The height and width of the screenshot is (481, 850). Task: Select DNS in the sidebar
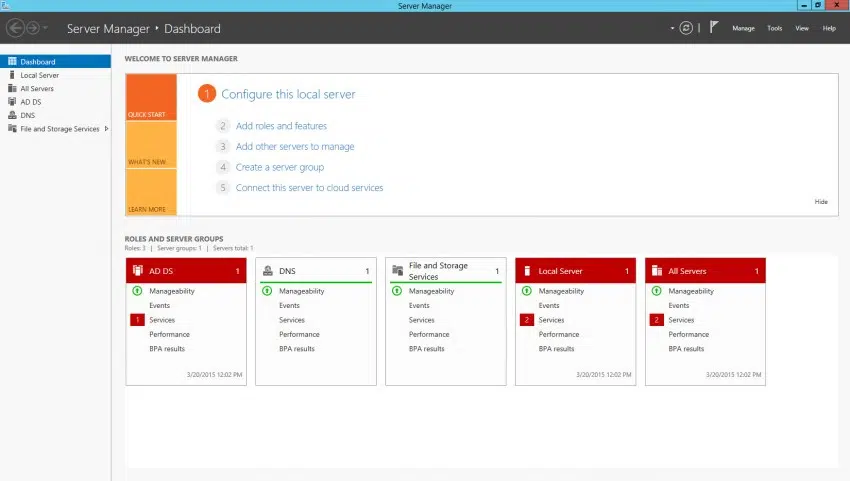[x=55, y=115]
